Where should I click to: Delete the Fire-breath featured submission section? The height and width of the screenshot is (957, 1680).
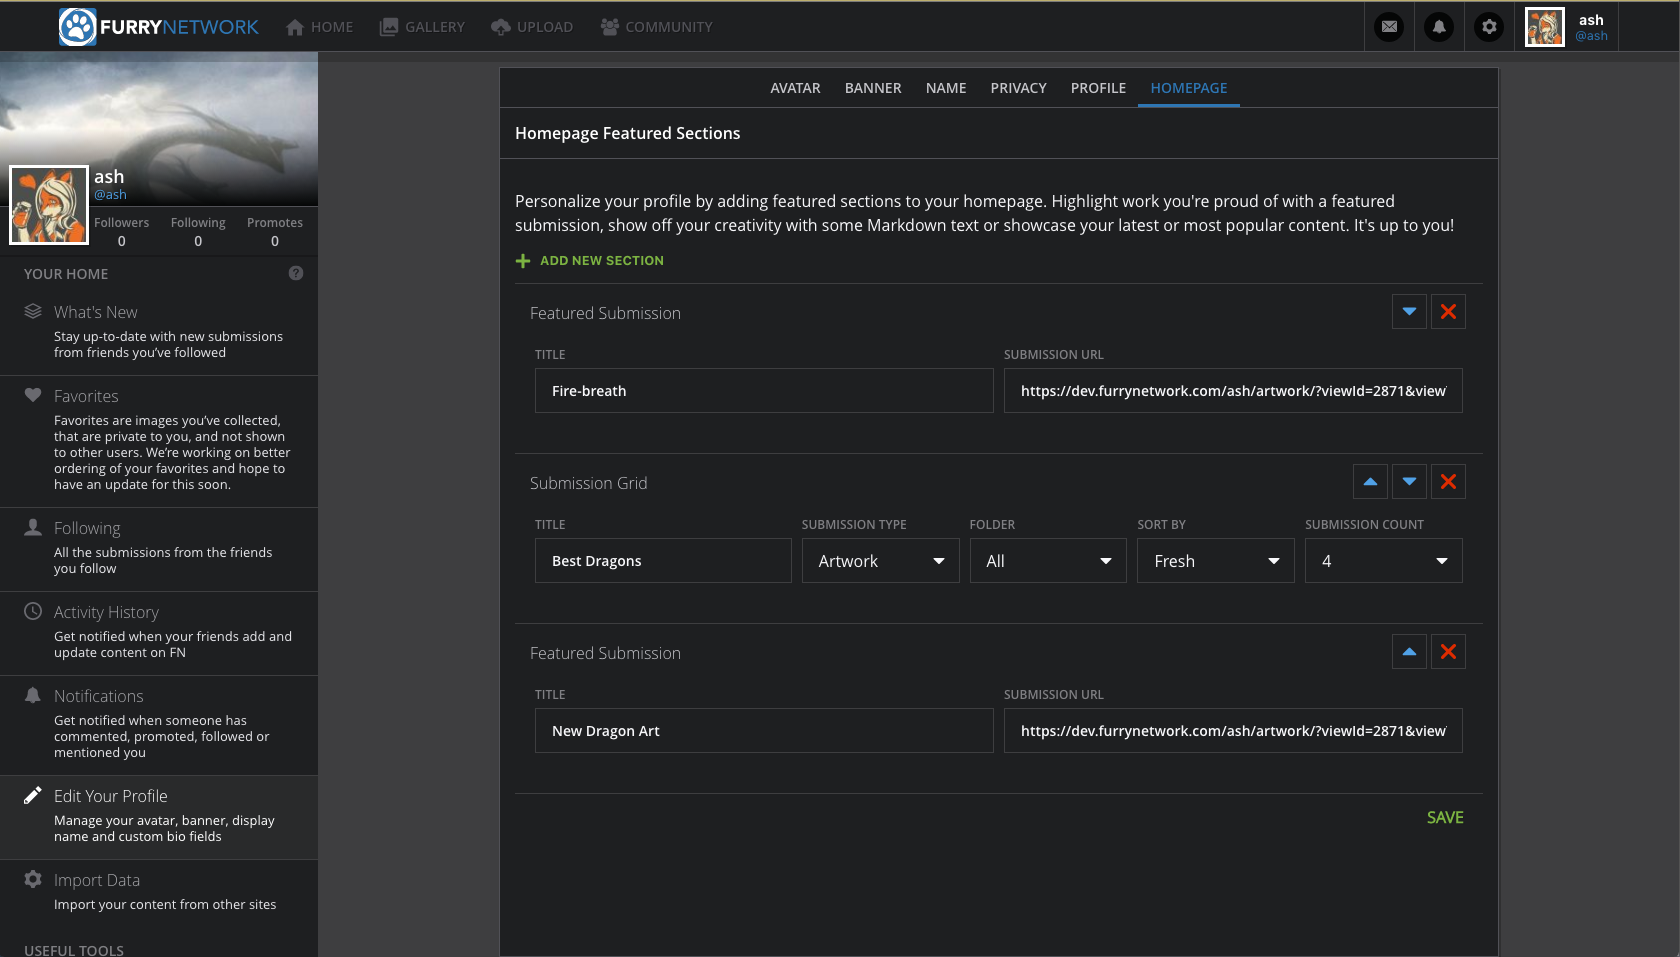1448,312
